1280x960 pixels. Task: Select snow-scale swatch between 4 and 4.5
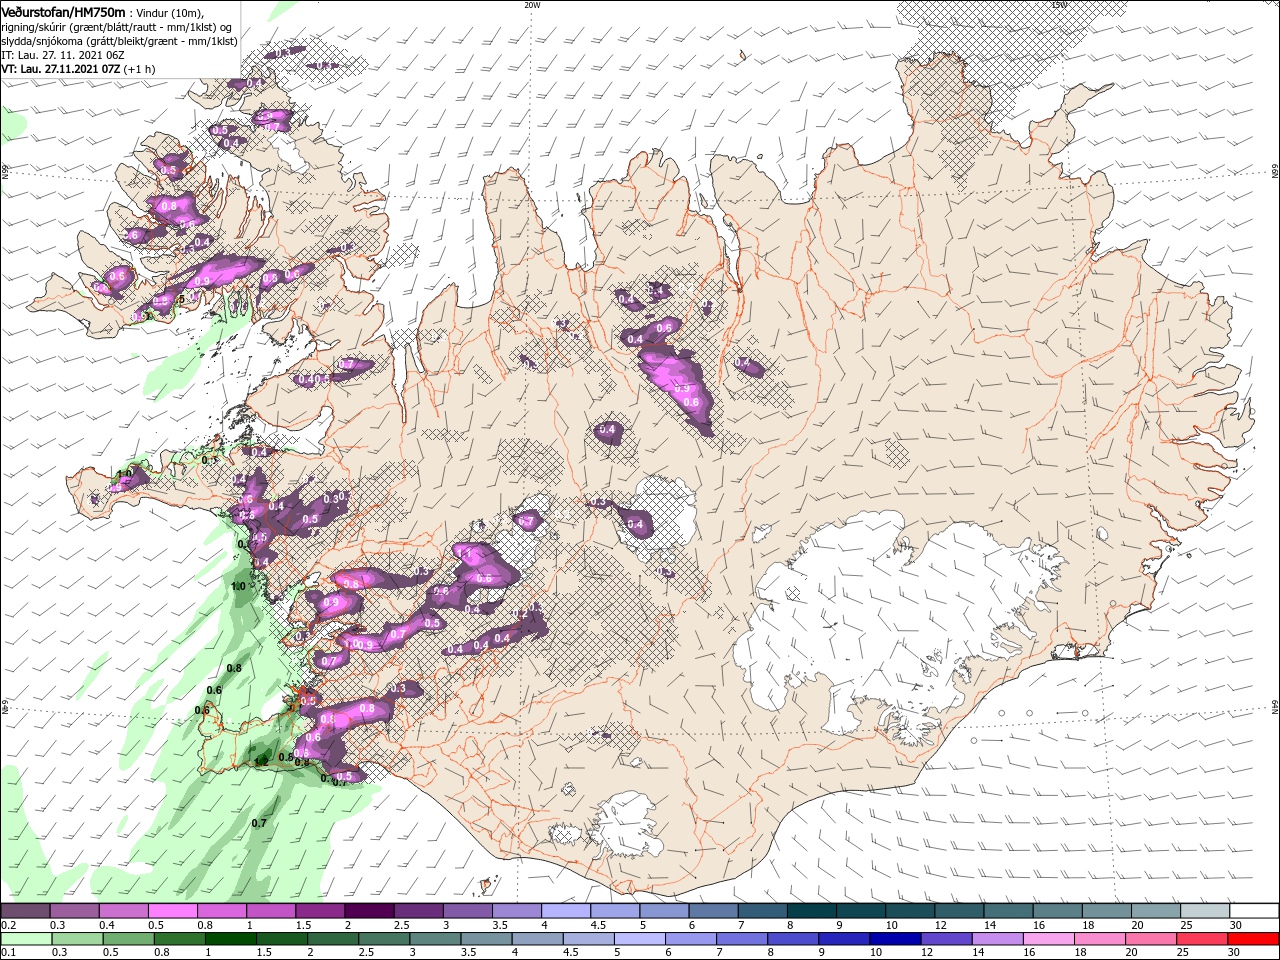(566, 910)
